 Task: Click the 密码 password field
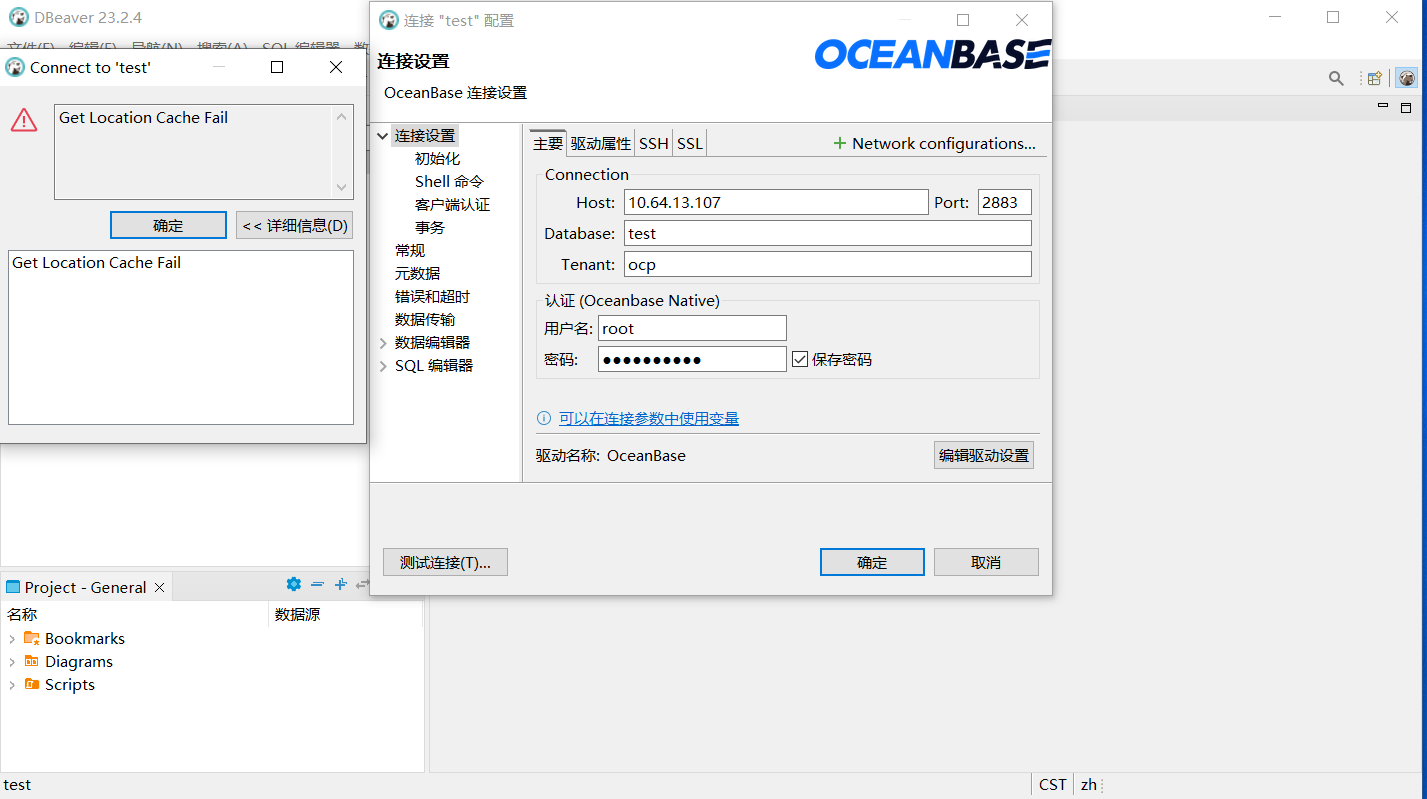coord(692,359)
